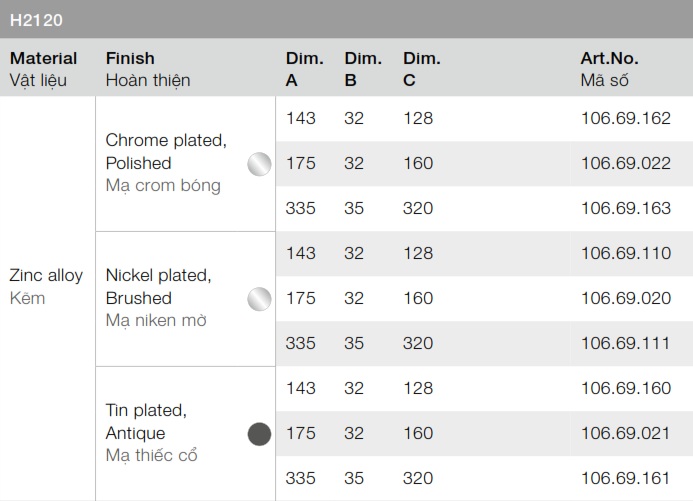This screenshot has width=693, height=501.
Task: Click the Tin plated, Antique label
Action: point(146,422)
